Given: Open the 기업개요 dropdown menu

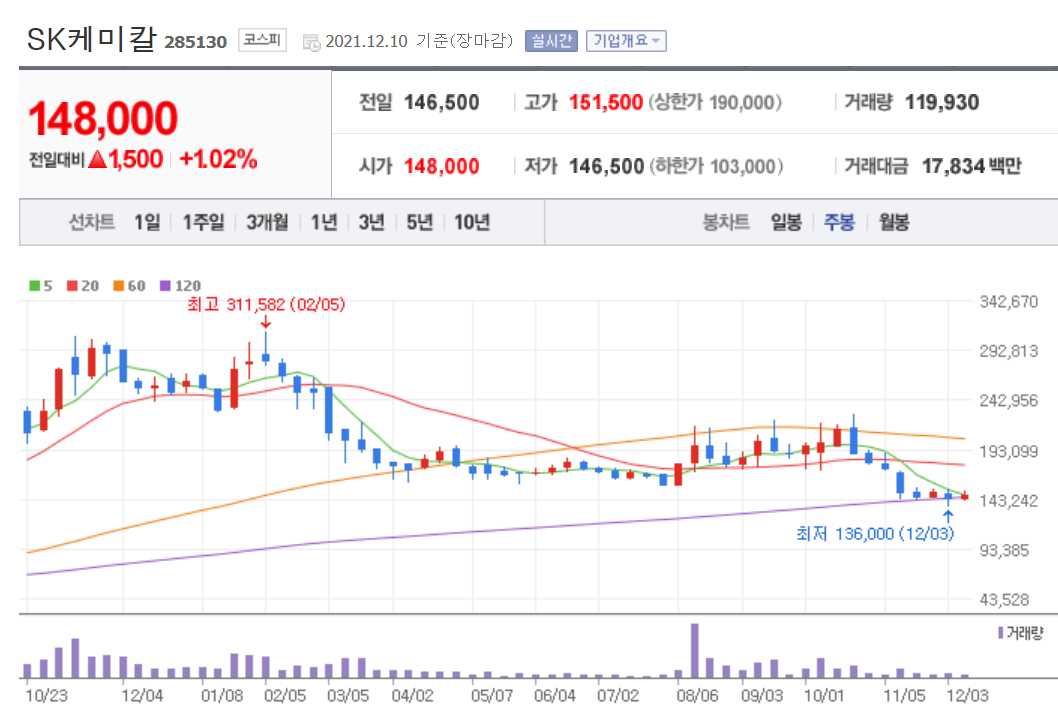Looking at the screenshot, I should click(x=628, y=41).
